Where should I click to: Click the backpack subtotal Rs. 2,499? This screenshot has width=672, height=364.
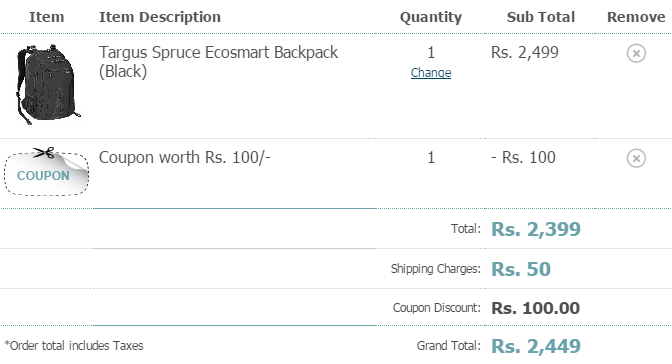pos(525,53)
